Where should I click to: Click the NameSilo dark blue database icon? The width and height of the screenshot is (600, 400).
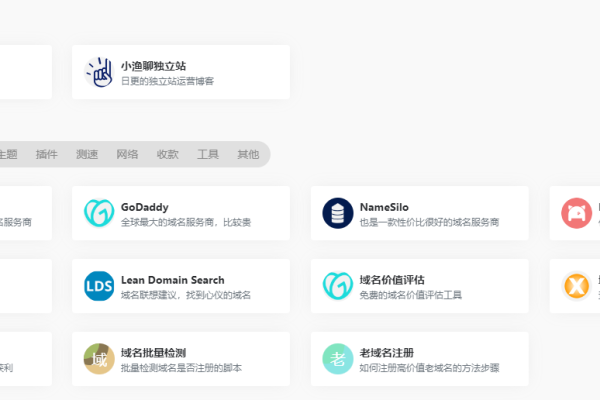[338, 213]
